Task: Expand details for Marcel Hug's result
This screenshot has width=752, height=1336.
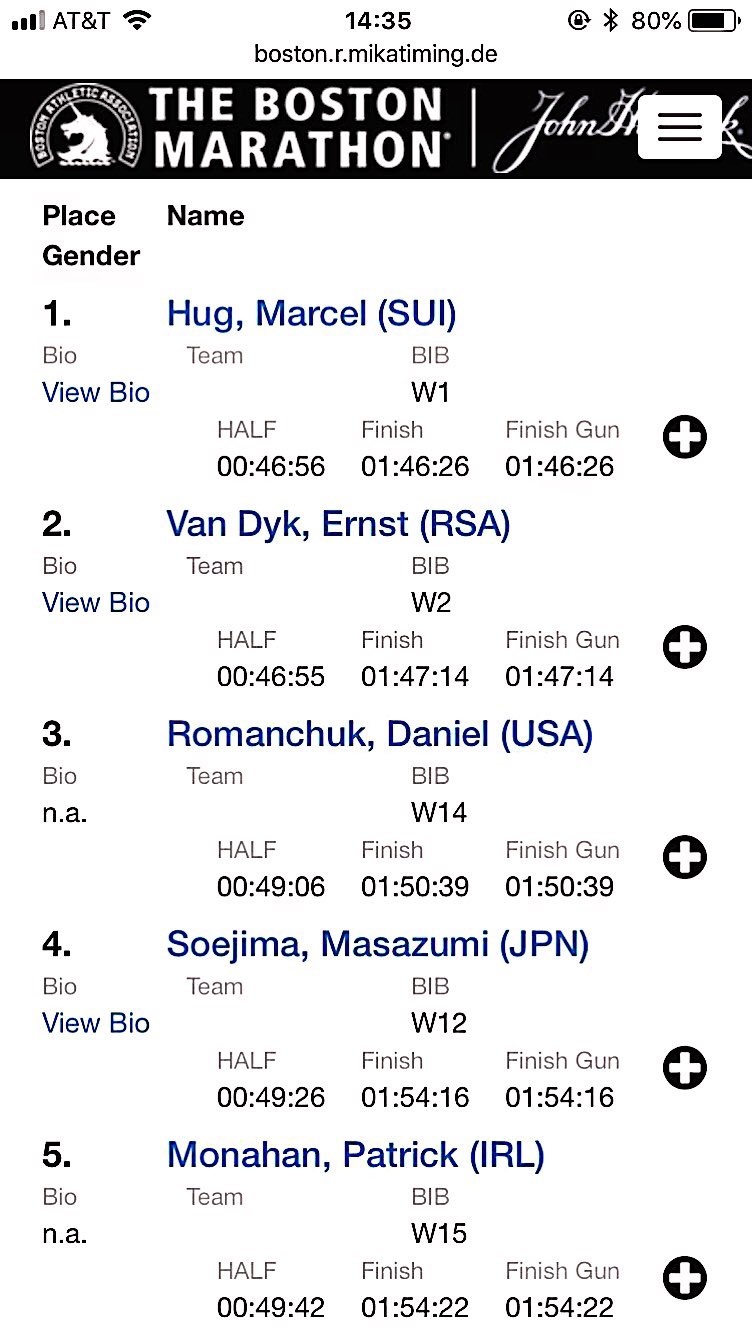Action: pyautogui.click(x=685, y=437)
